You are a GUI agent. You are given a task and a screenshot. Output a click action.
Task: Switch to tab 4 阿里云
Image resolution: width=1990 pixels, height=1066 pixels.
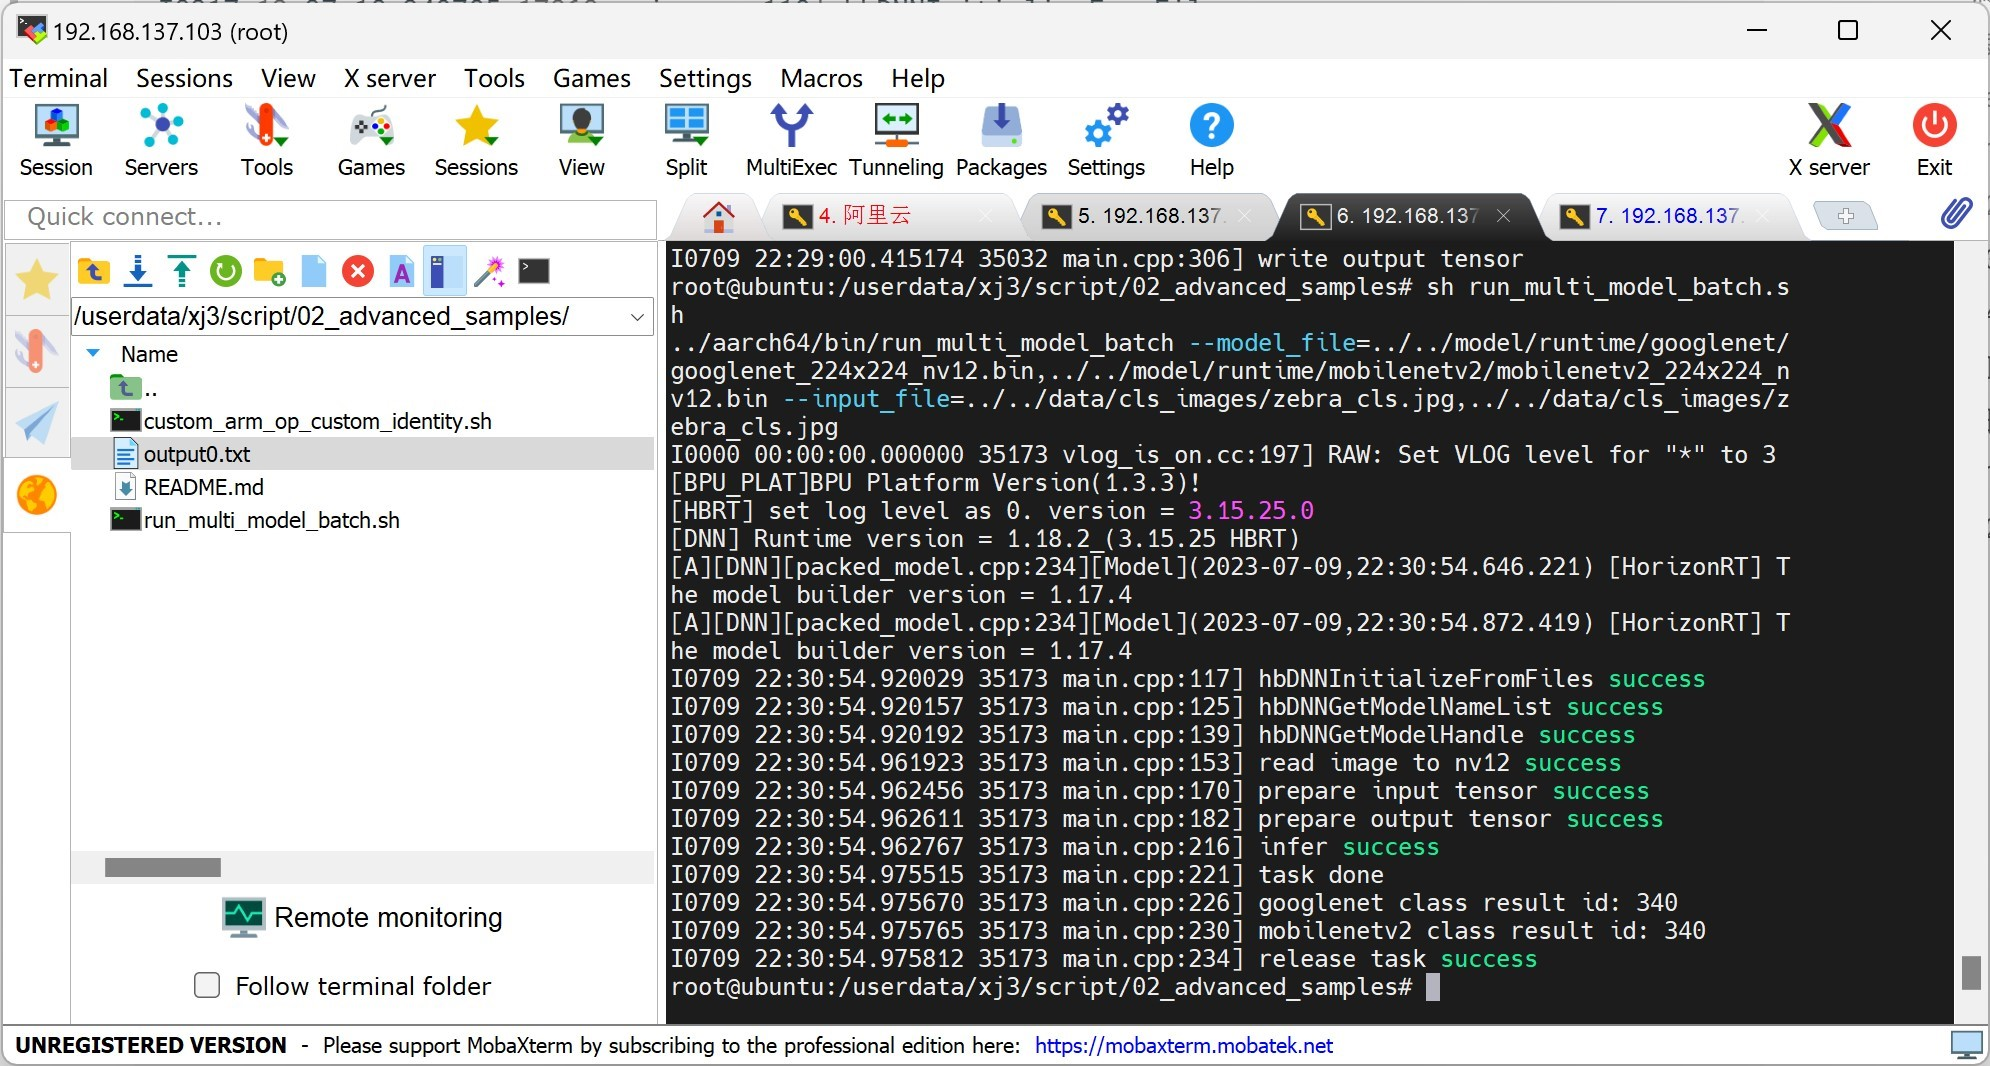[x=888, y=216]
